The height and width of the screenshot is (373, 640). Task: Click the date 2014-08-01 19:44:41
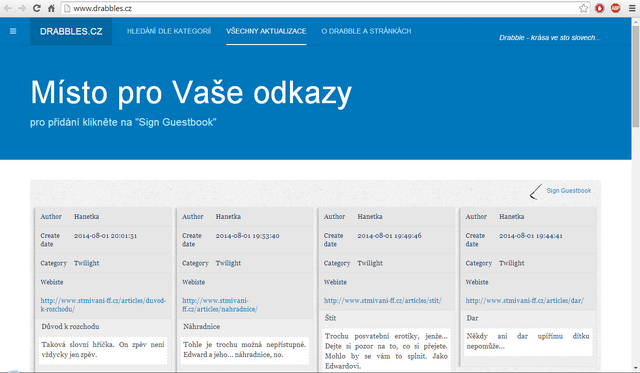(531, 236)
